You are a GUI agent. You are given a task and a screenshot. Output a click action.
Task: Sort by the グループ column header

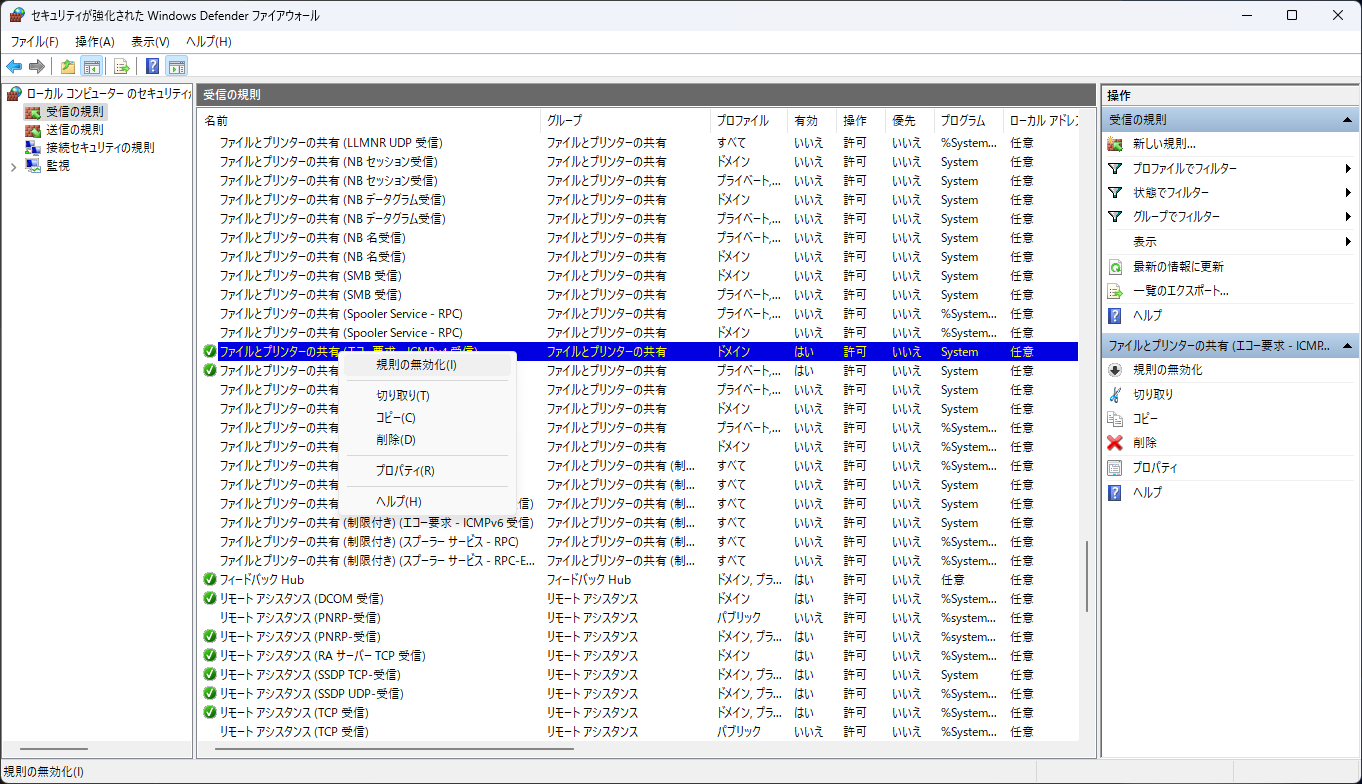626,120
